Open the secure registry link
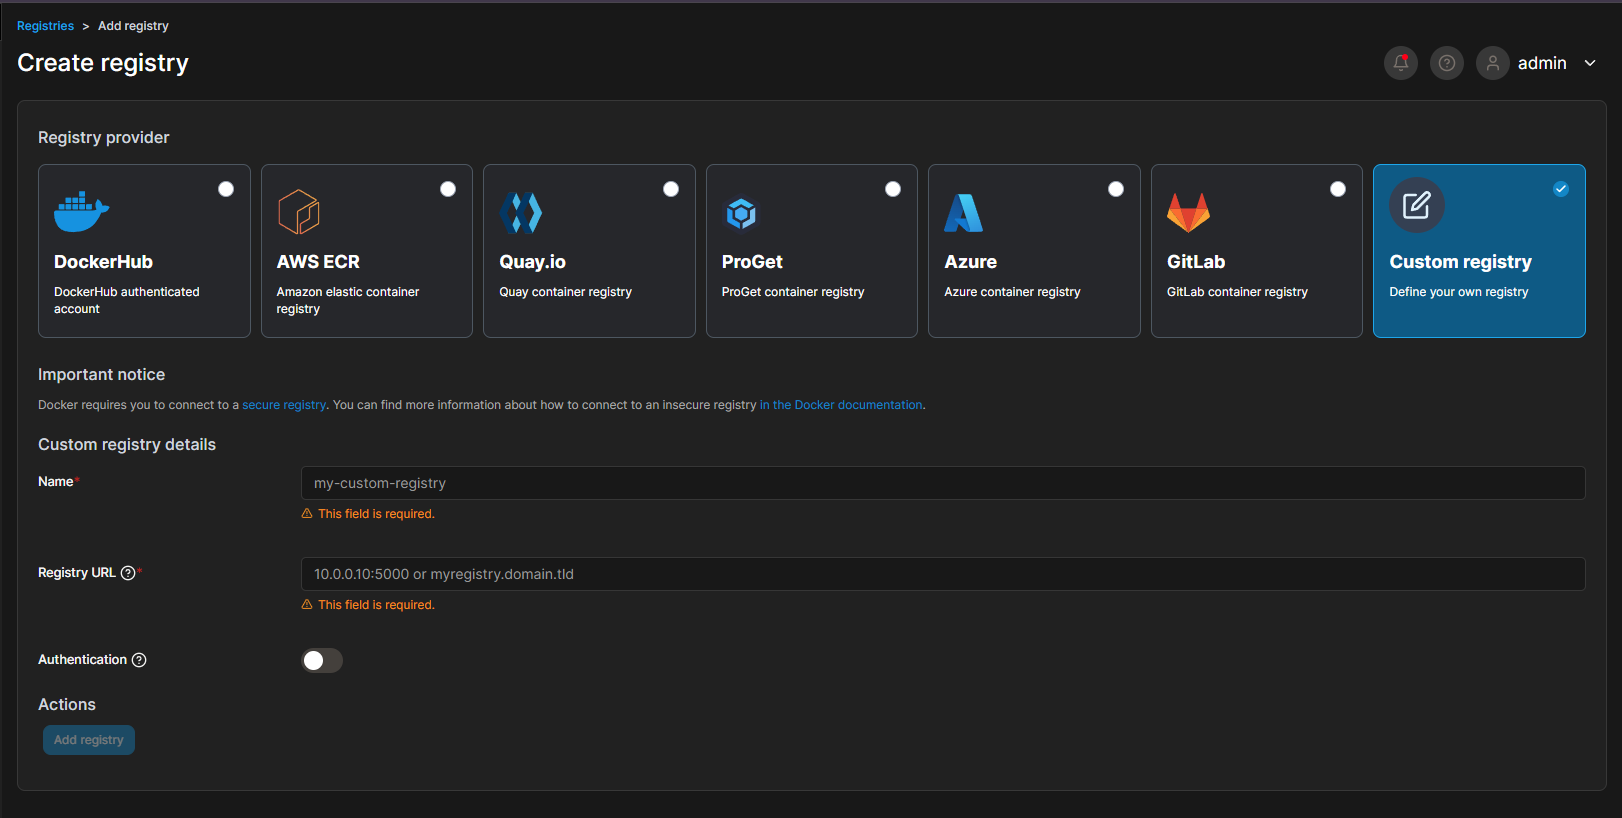The width and height of the screenshot is (1622, 818). coord(284,405)
